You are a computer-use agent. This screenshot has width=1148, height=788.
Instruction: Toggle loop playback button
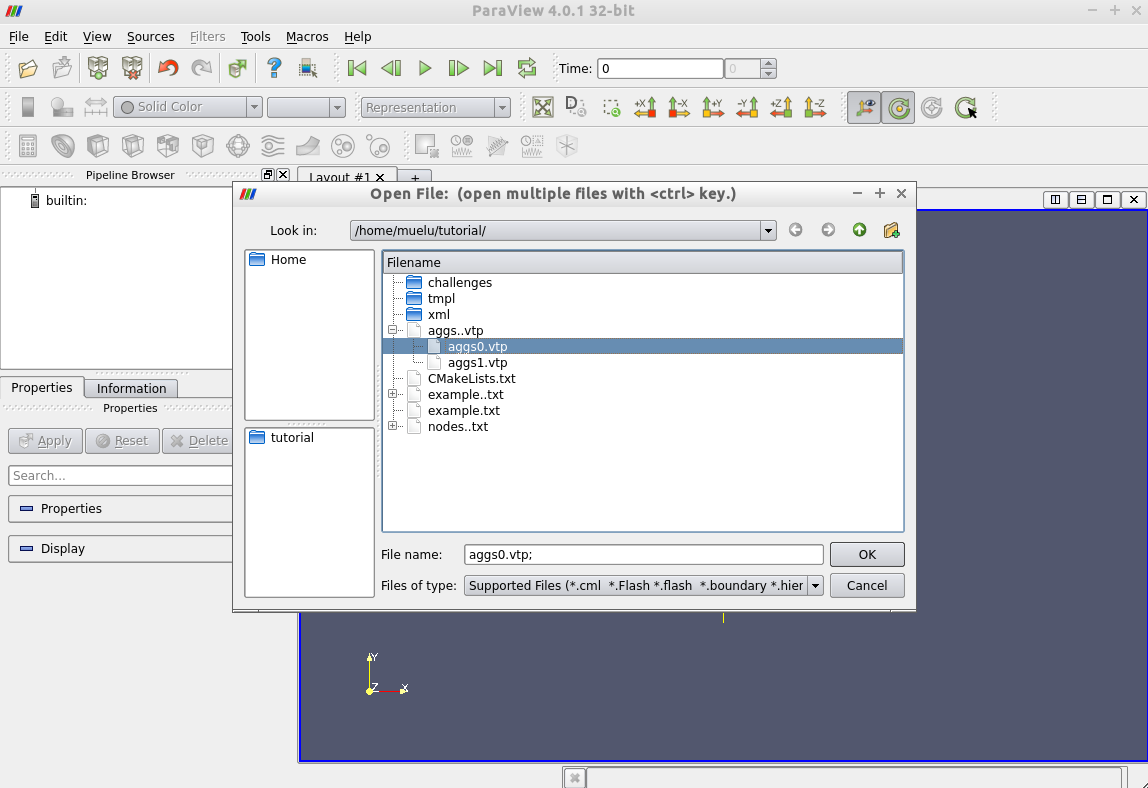526,68
